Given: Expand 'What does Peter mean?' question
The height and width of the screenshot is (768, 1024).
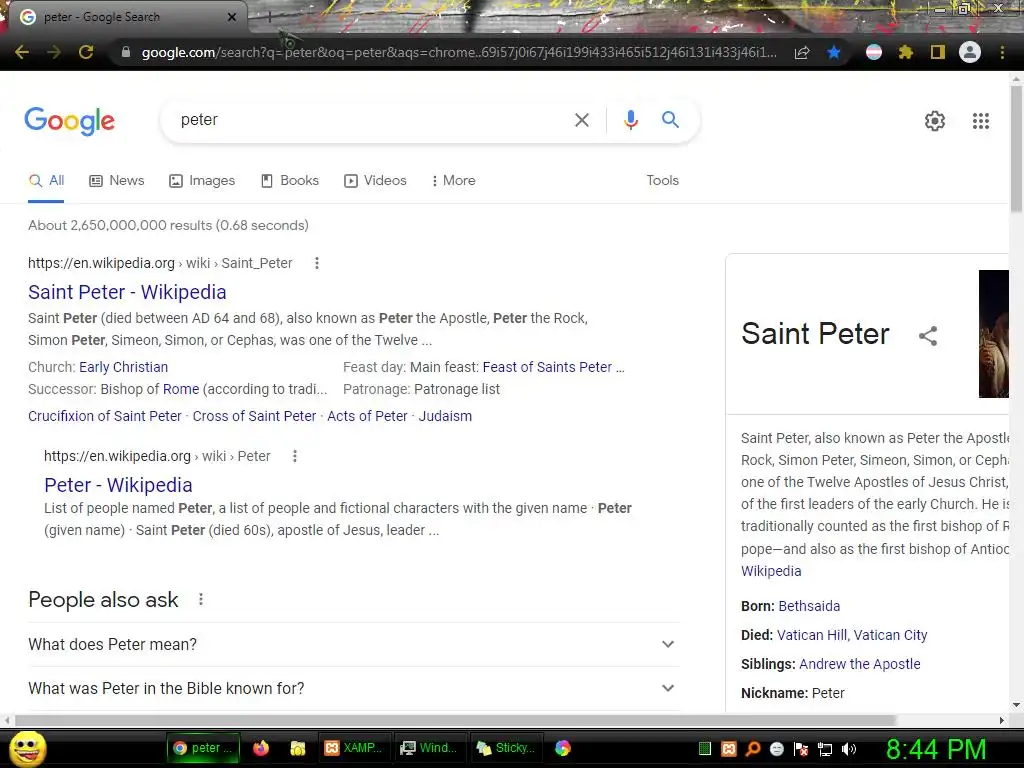Looking at the screenshot, I should (353, 645).
